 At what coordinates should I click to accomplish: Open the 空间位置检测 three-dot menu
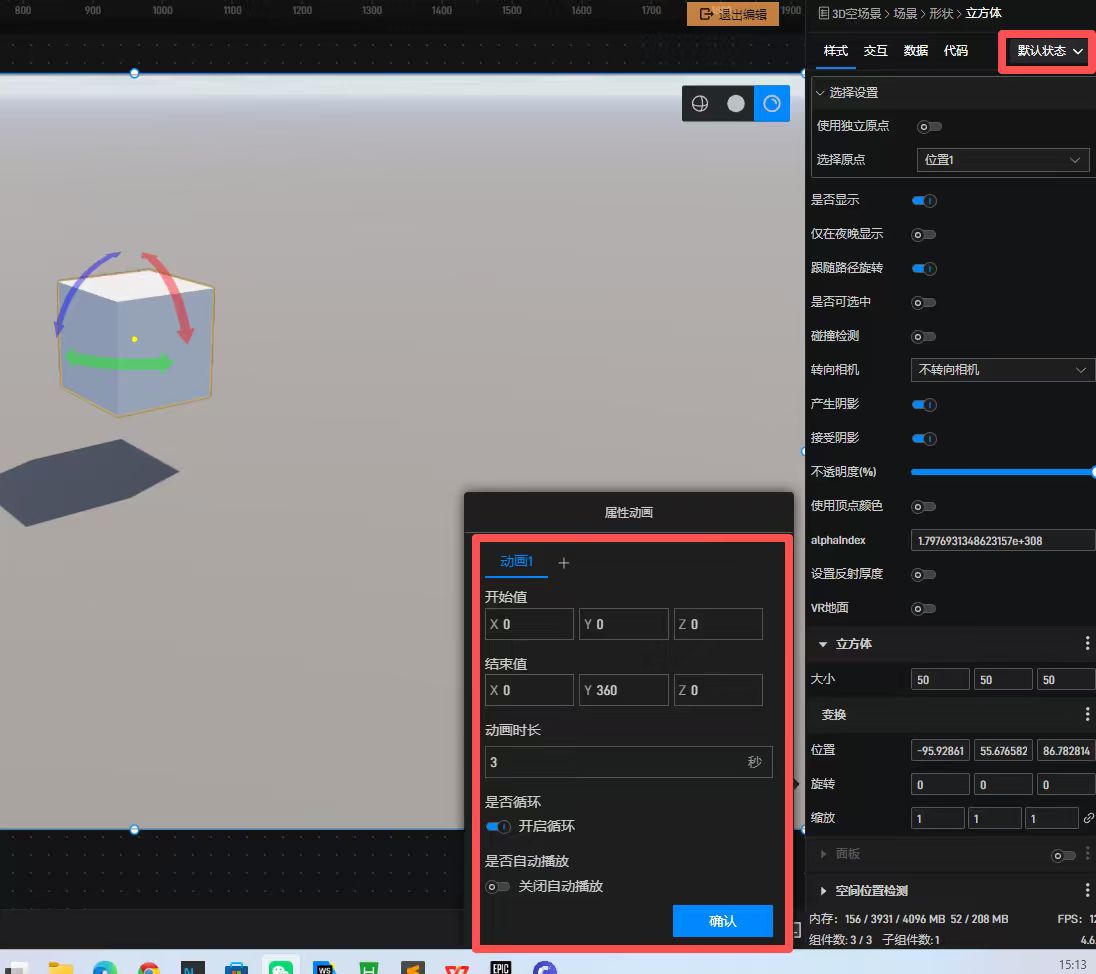pos(1087,890)
